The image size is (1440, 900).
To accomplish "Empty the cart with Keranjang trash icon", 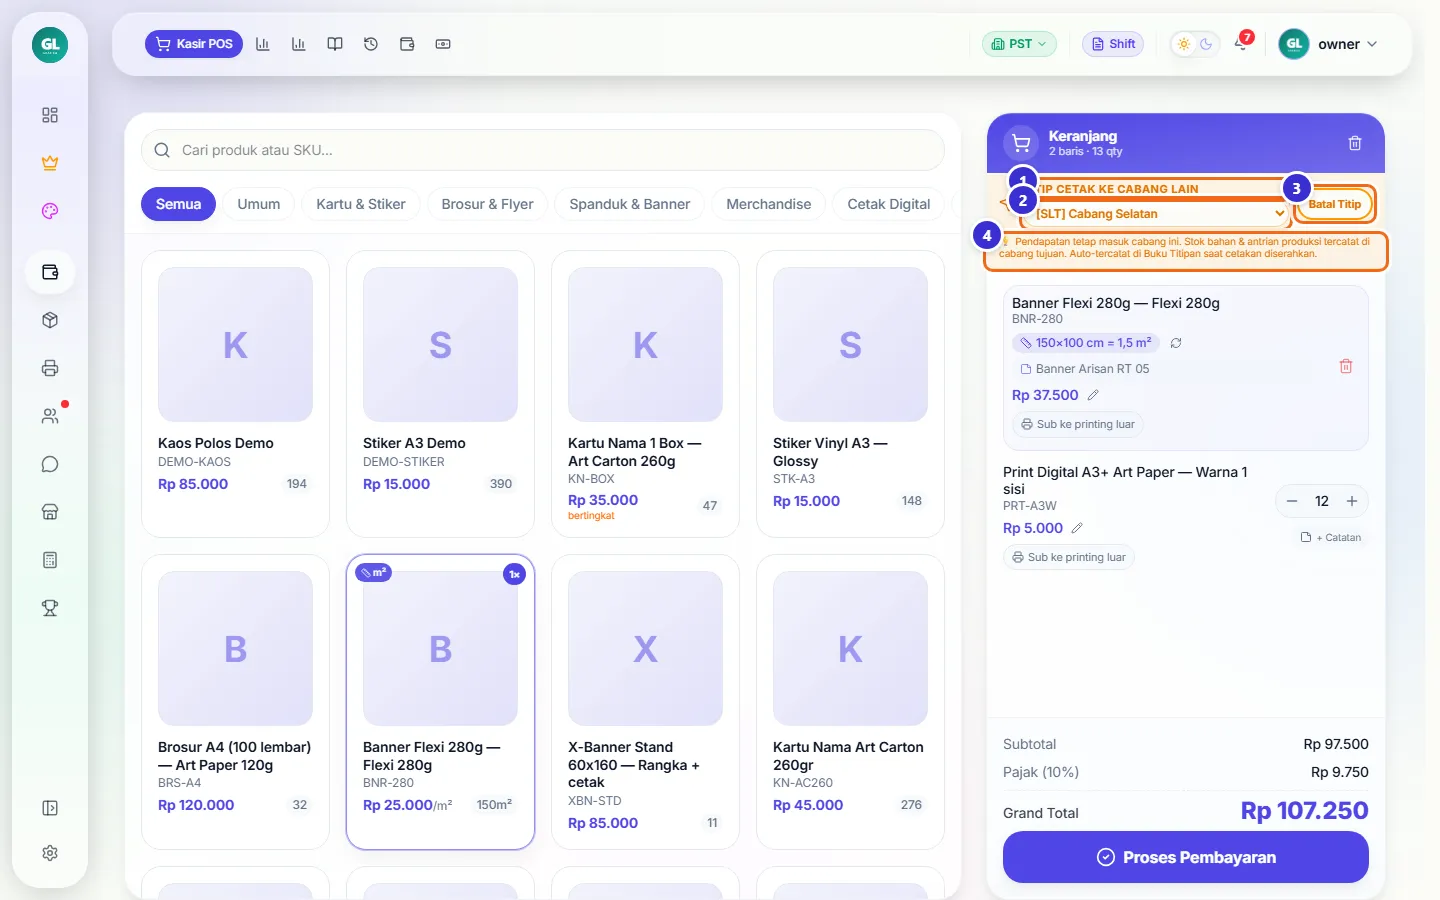I will [x=1355, y=143].
